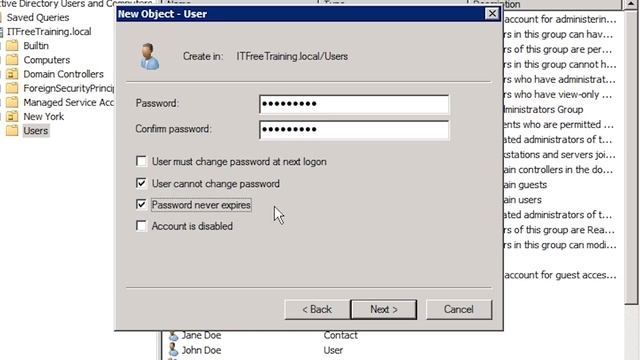This screenshot has height=360, width=640.
Task: Click 'account for administerin…' description
Action: pyautogui.click(x=560, y=19)
